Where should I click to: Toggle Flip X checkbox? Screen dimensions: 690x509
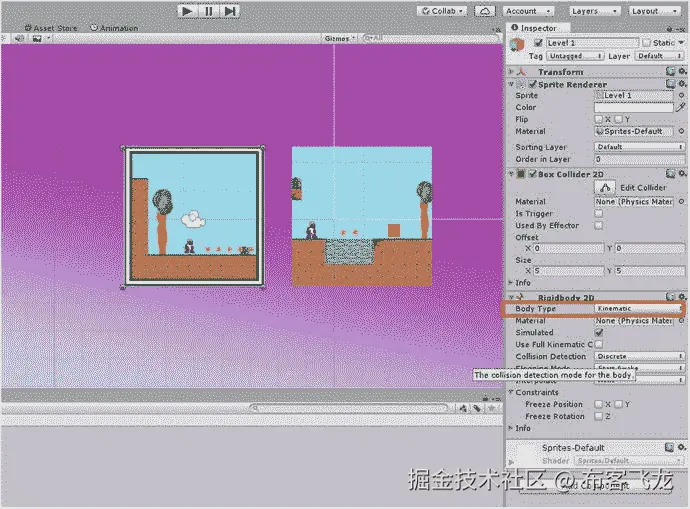[x=598, y=119]
